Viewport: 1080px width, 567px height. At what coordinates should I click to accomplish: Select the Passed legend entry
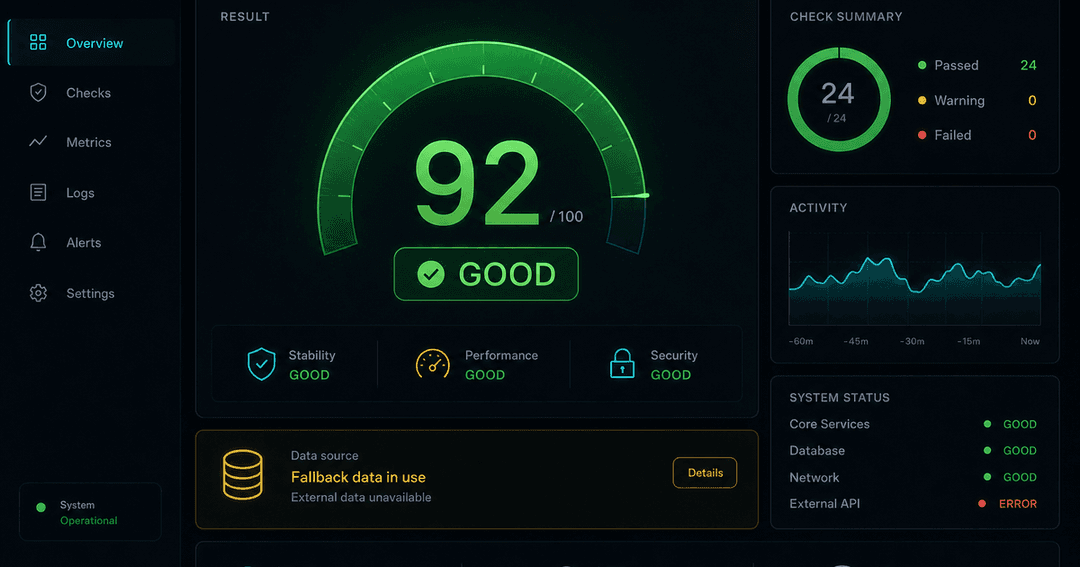pyautogui.click(x=977, y=65)
